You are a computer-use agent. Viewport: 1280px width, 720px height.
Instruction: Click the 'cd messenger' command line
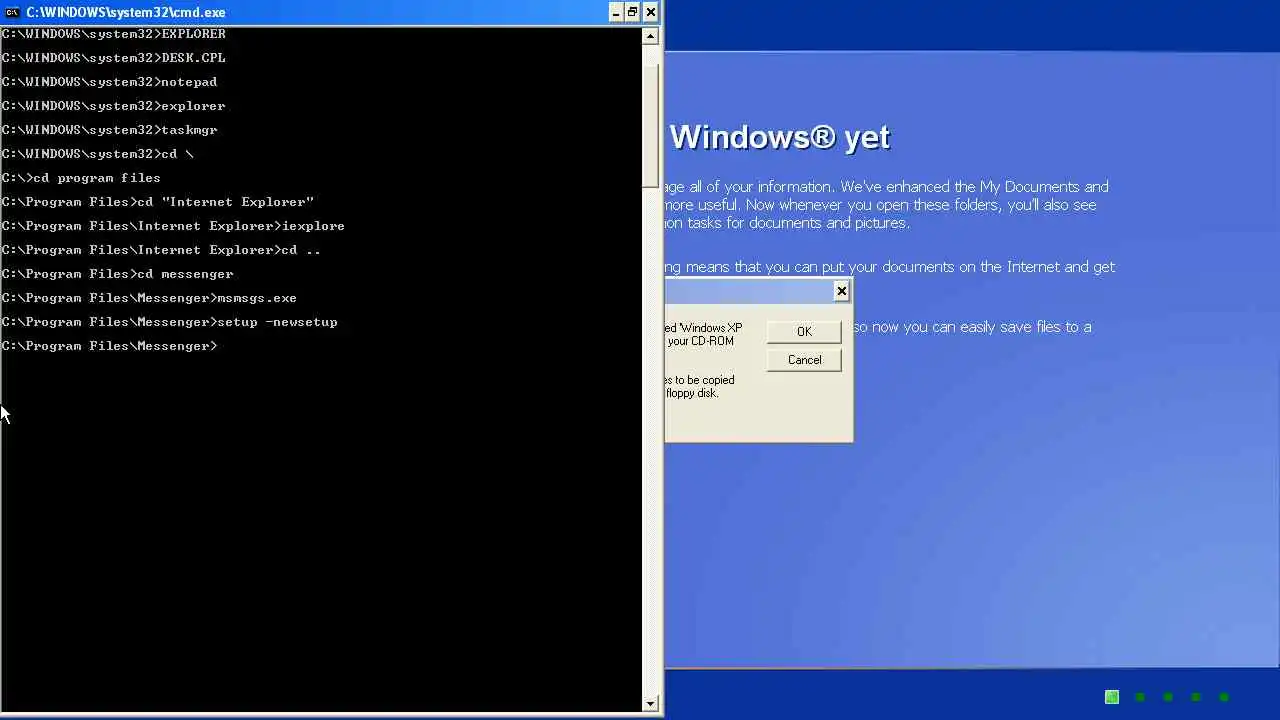(118, 274)
